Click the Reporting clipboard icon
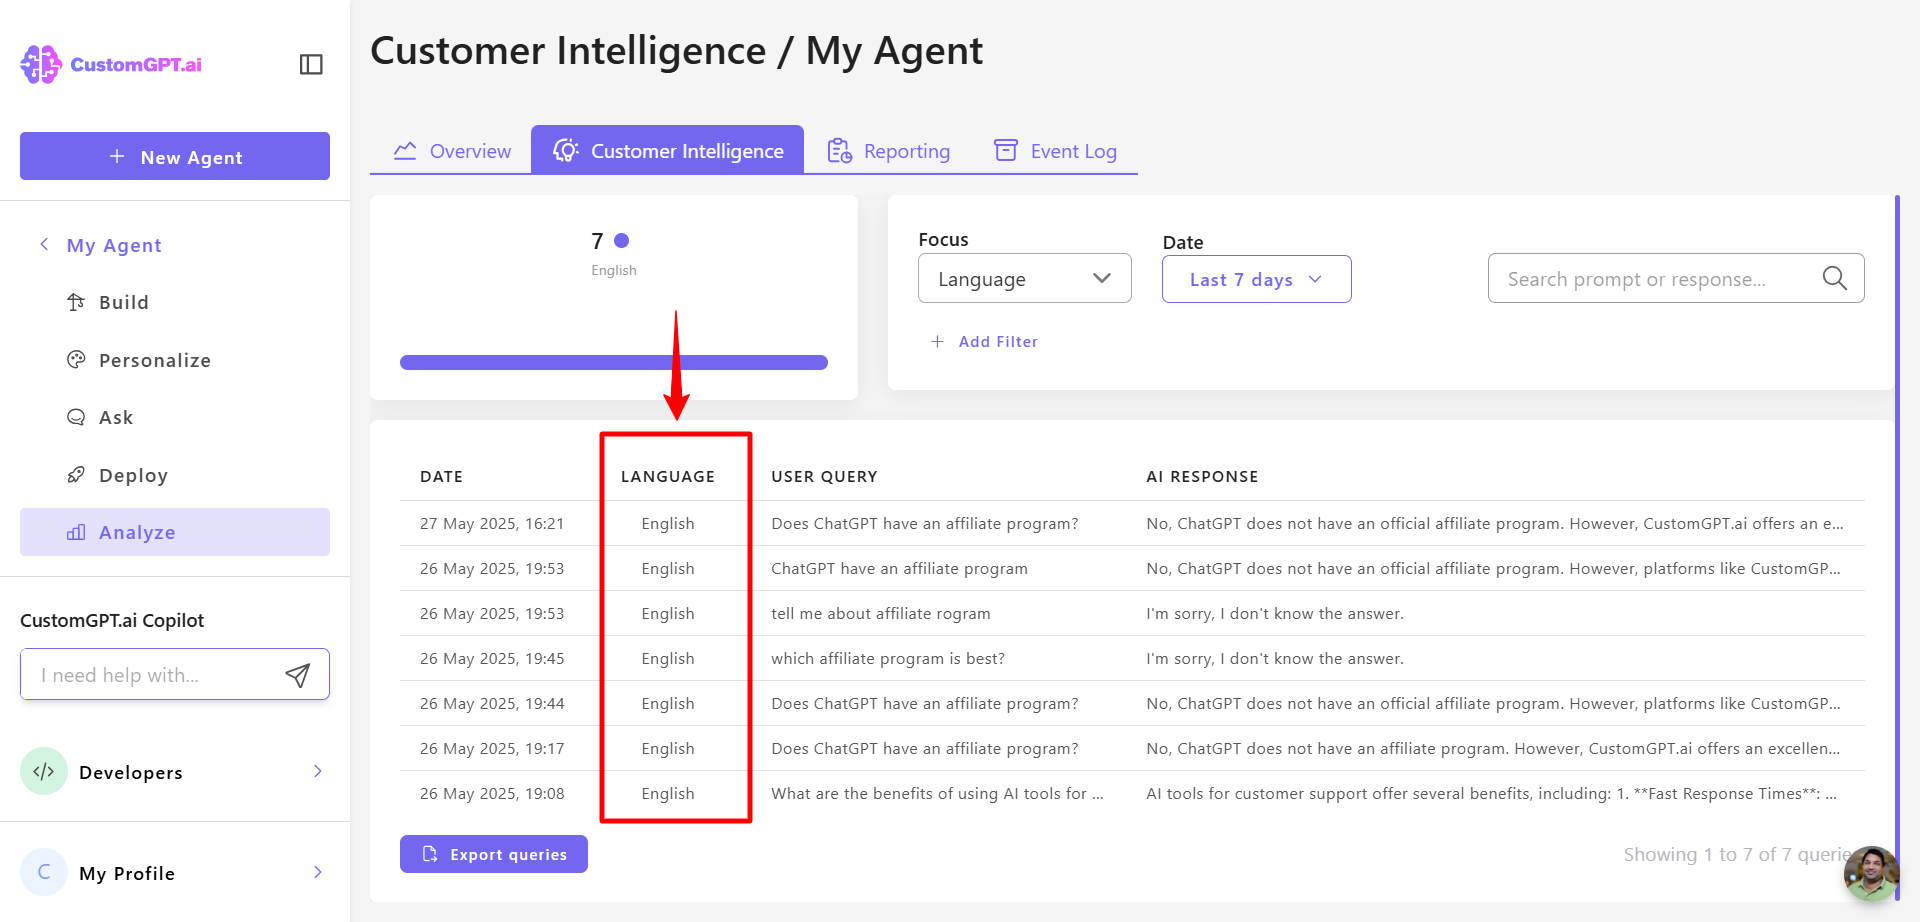Screen dimensions: 1920x922 839,151
